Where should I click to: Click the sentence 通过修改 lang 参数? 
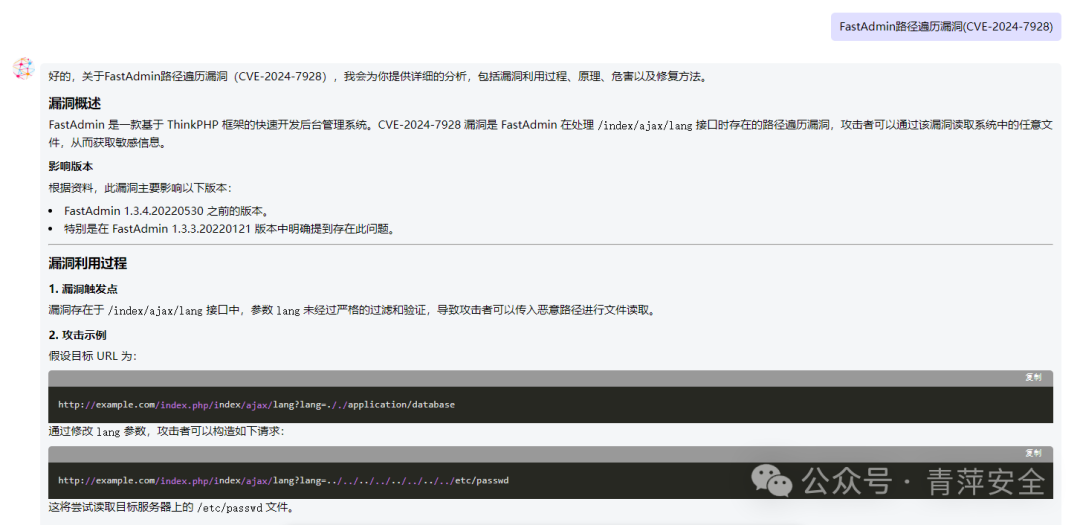click(166, 431)
